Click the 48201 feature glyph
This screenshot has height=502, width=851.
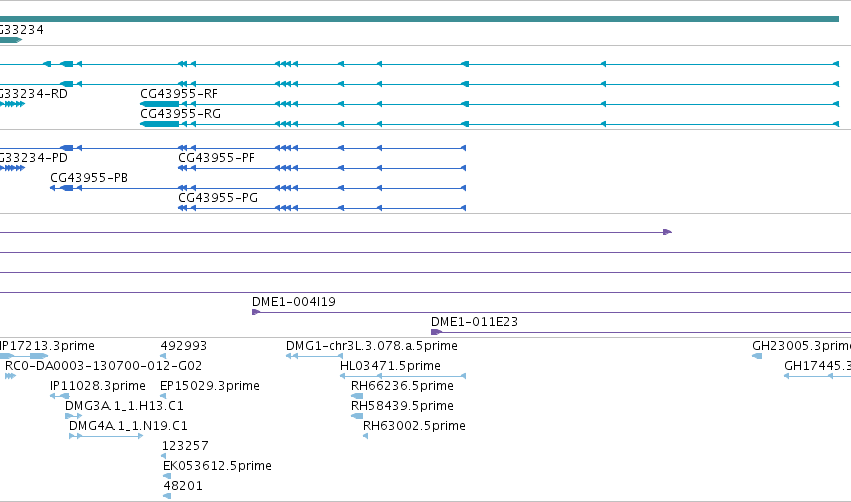[167, 496]
